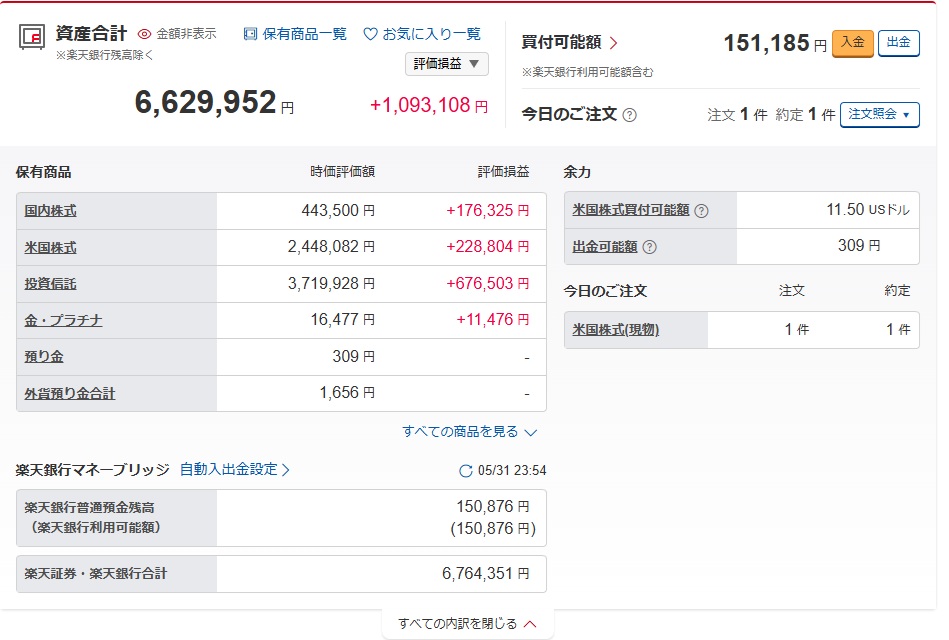Click 米国株式 profit +228,804 円
The height and width of the screenshot is (640, 949).
pos(487,247)
